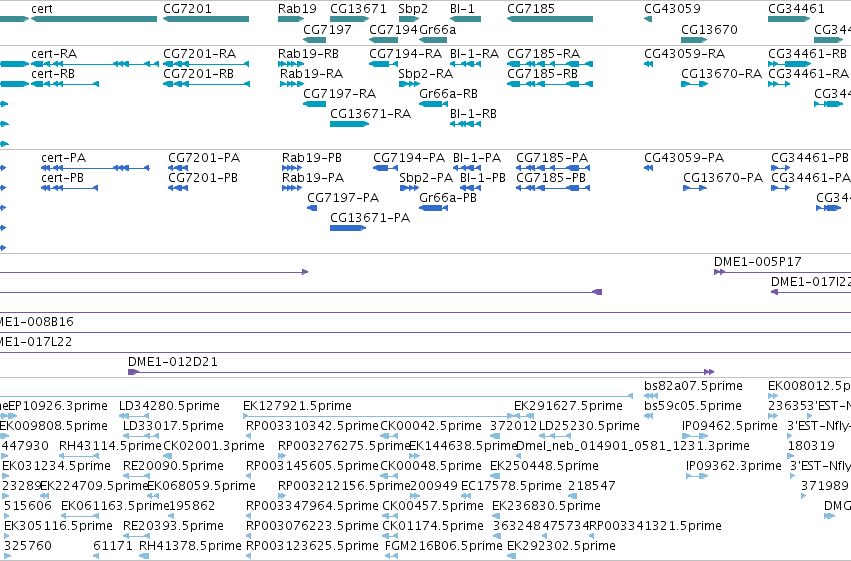851x561 pixels.
Task: Select the cert gene feature bar
Action: 94,19
